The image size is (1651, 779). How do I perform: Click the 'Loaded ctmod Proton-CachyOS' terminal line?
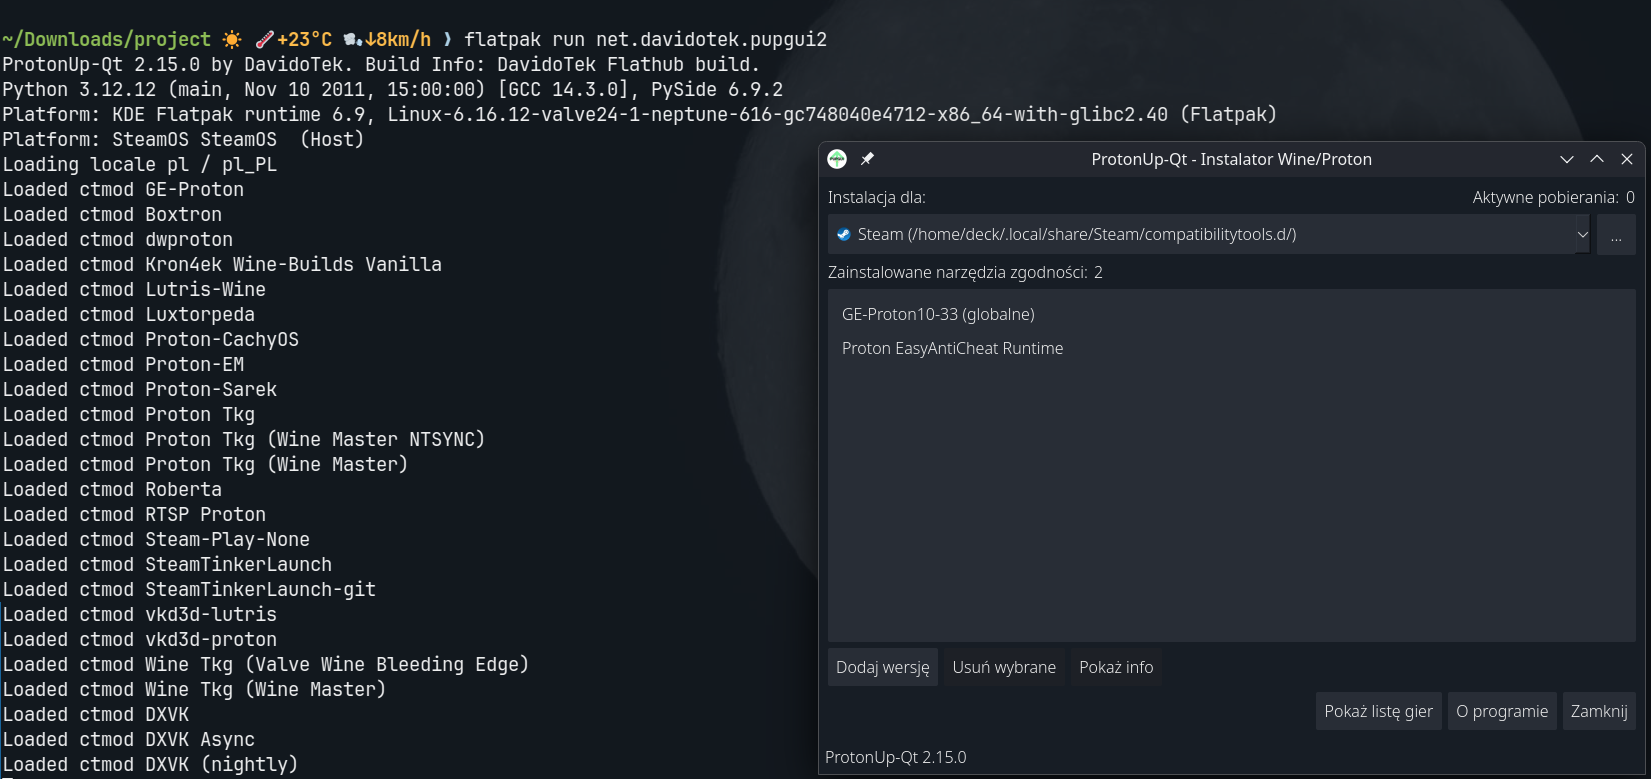(151, 340)
